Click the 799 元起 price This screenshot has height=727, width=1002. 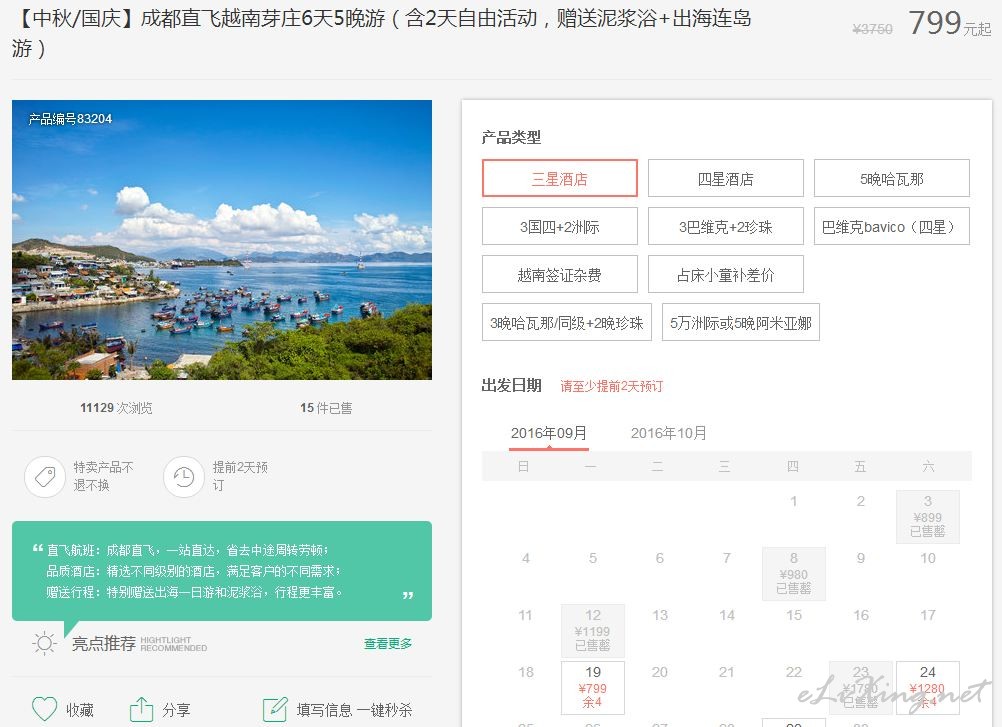click(x=950, y=24)
